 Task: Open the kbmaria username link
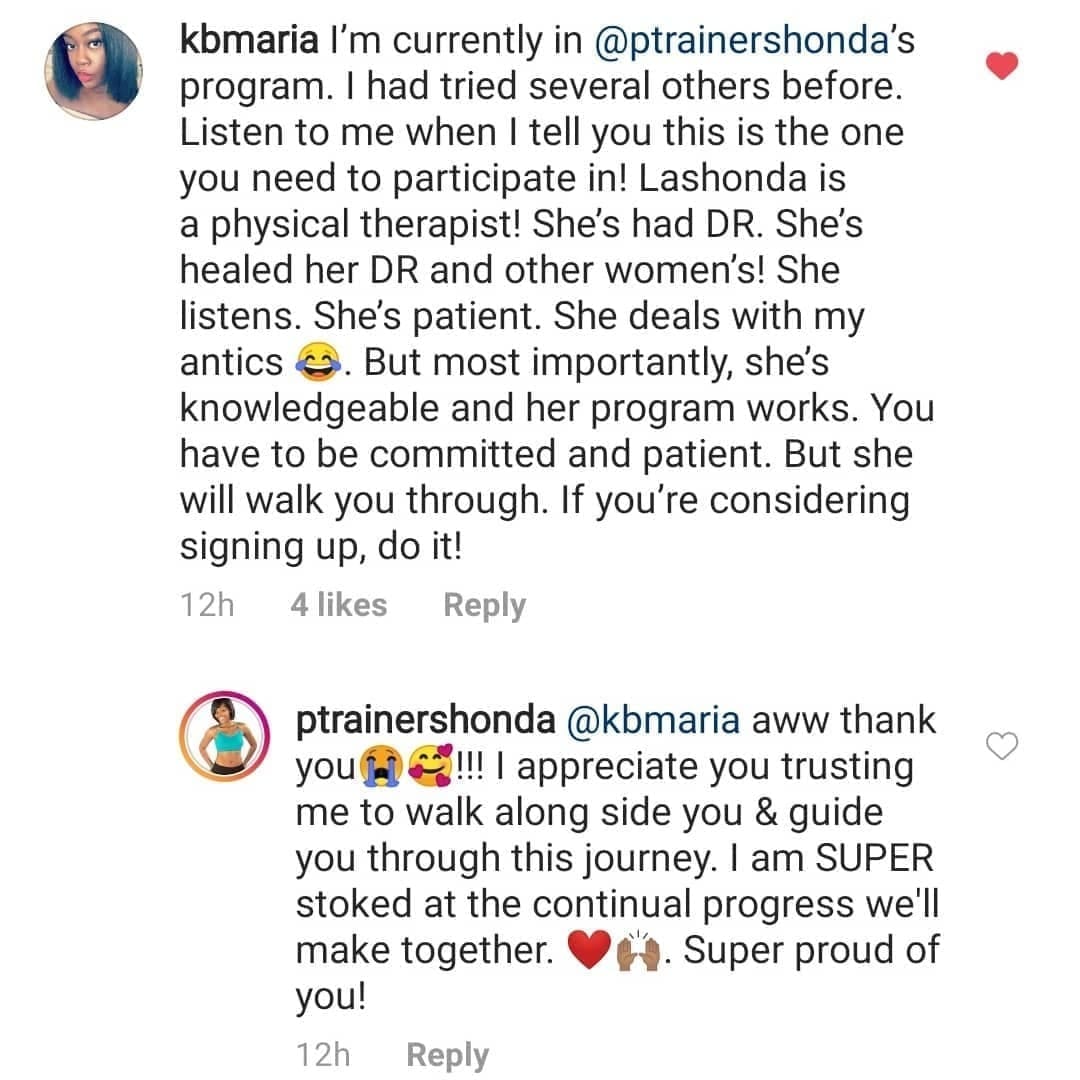click(249, 41)
